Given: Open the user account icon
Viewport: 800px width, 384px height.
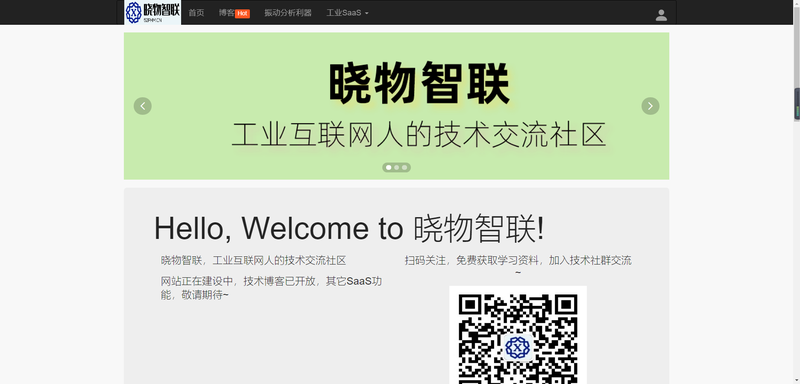Looking at the screenshot, I should pos(661,15).
